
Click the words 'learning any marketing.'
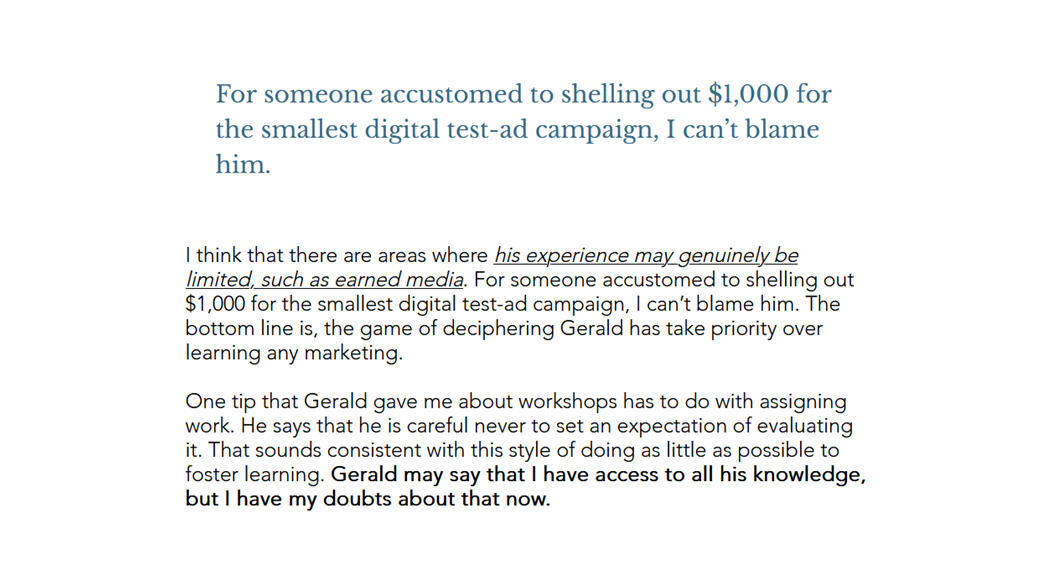tap(294, 353)
